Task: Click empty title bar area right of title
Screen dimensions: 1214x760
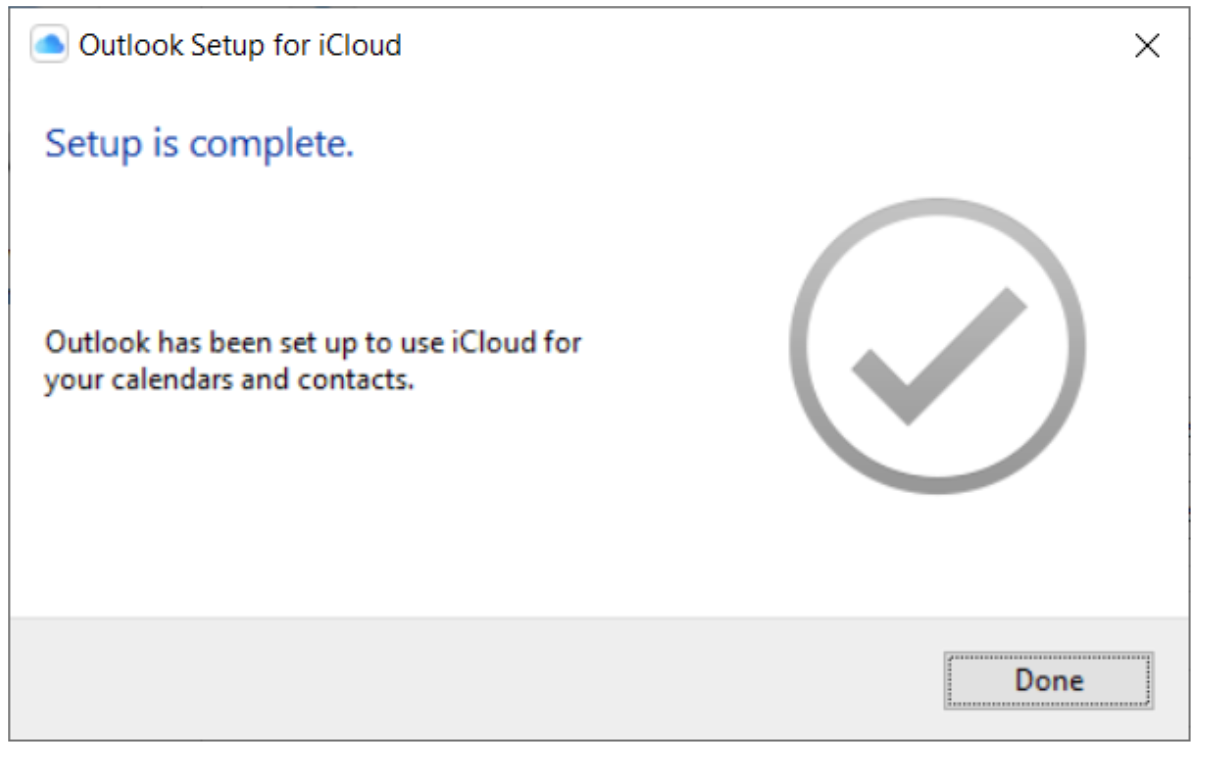Action: pyautogui.click(x=760, y=46)
